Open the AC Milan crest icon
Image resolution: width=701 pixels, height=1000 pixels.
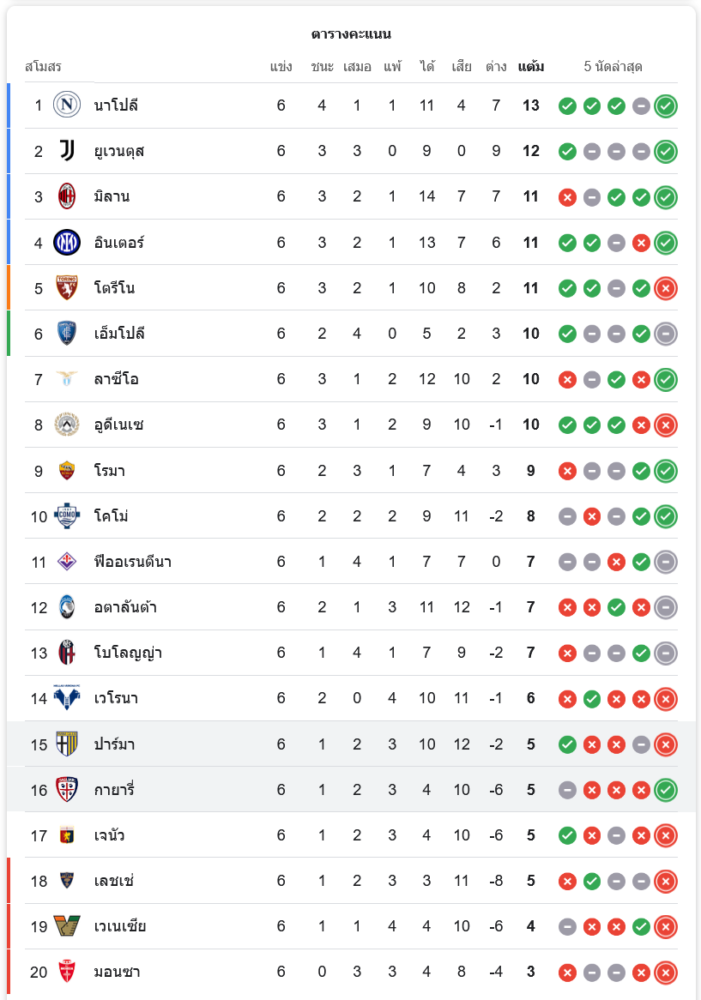click(67, 196)
